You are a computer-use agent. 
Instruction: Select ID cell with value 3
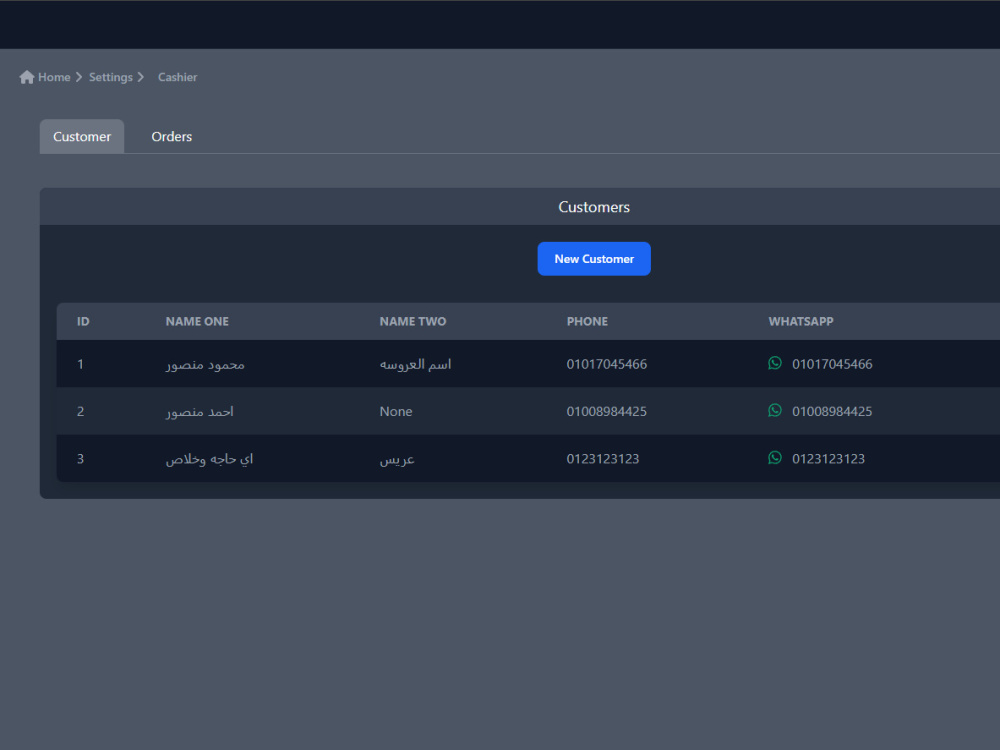pyautogui.click(x=80, y=459)
